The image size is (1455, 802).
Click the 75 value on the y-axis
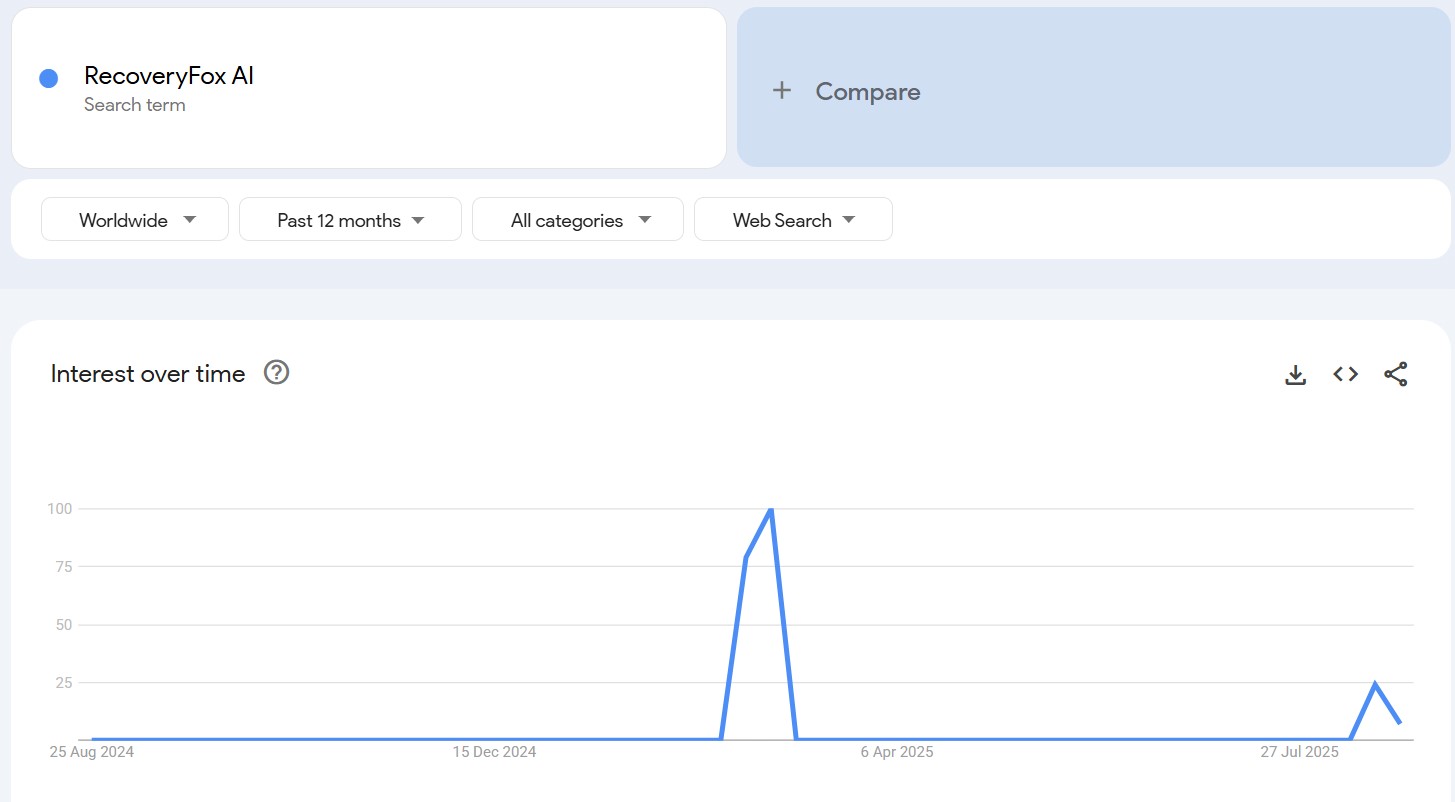(x=64, y=567)
